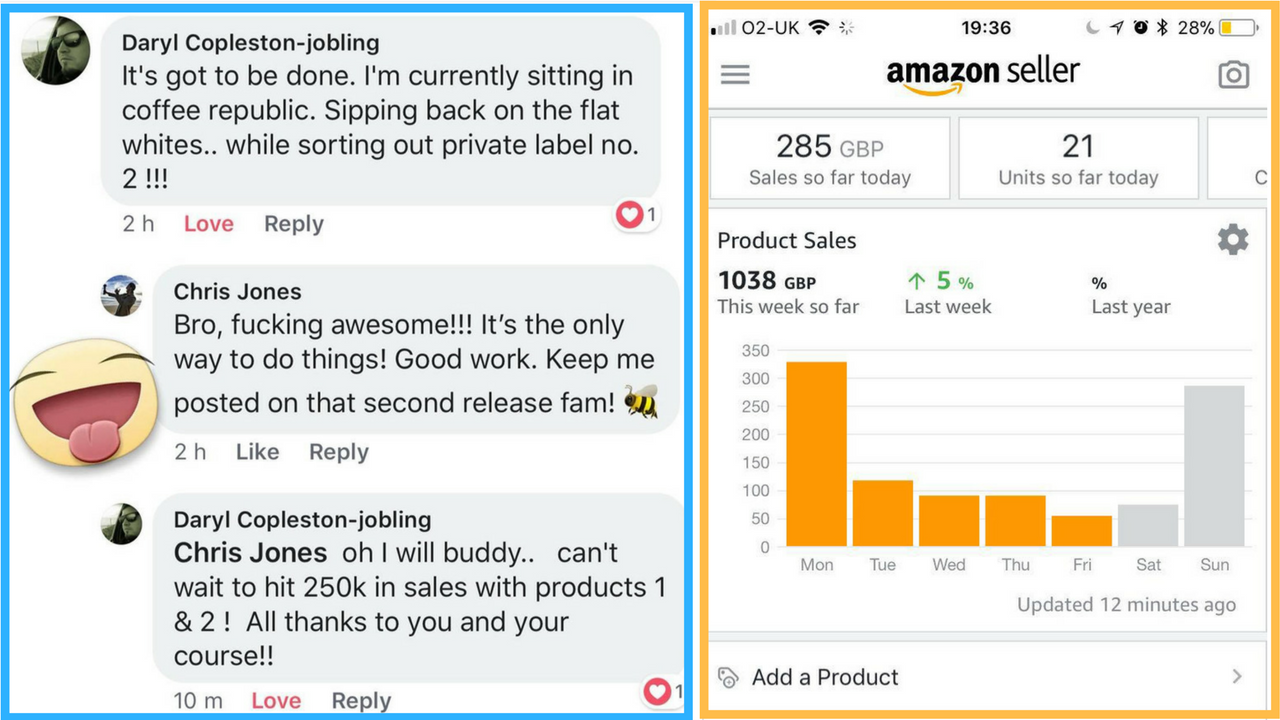This screenshot has height=720, width=1280.
Task: Toggle Love on Daryl's 250k sales comment
Action: coord(276,701)
